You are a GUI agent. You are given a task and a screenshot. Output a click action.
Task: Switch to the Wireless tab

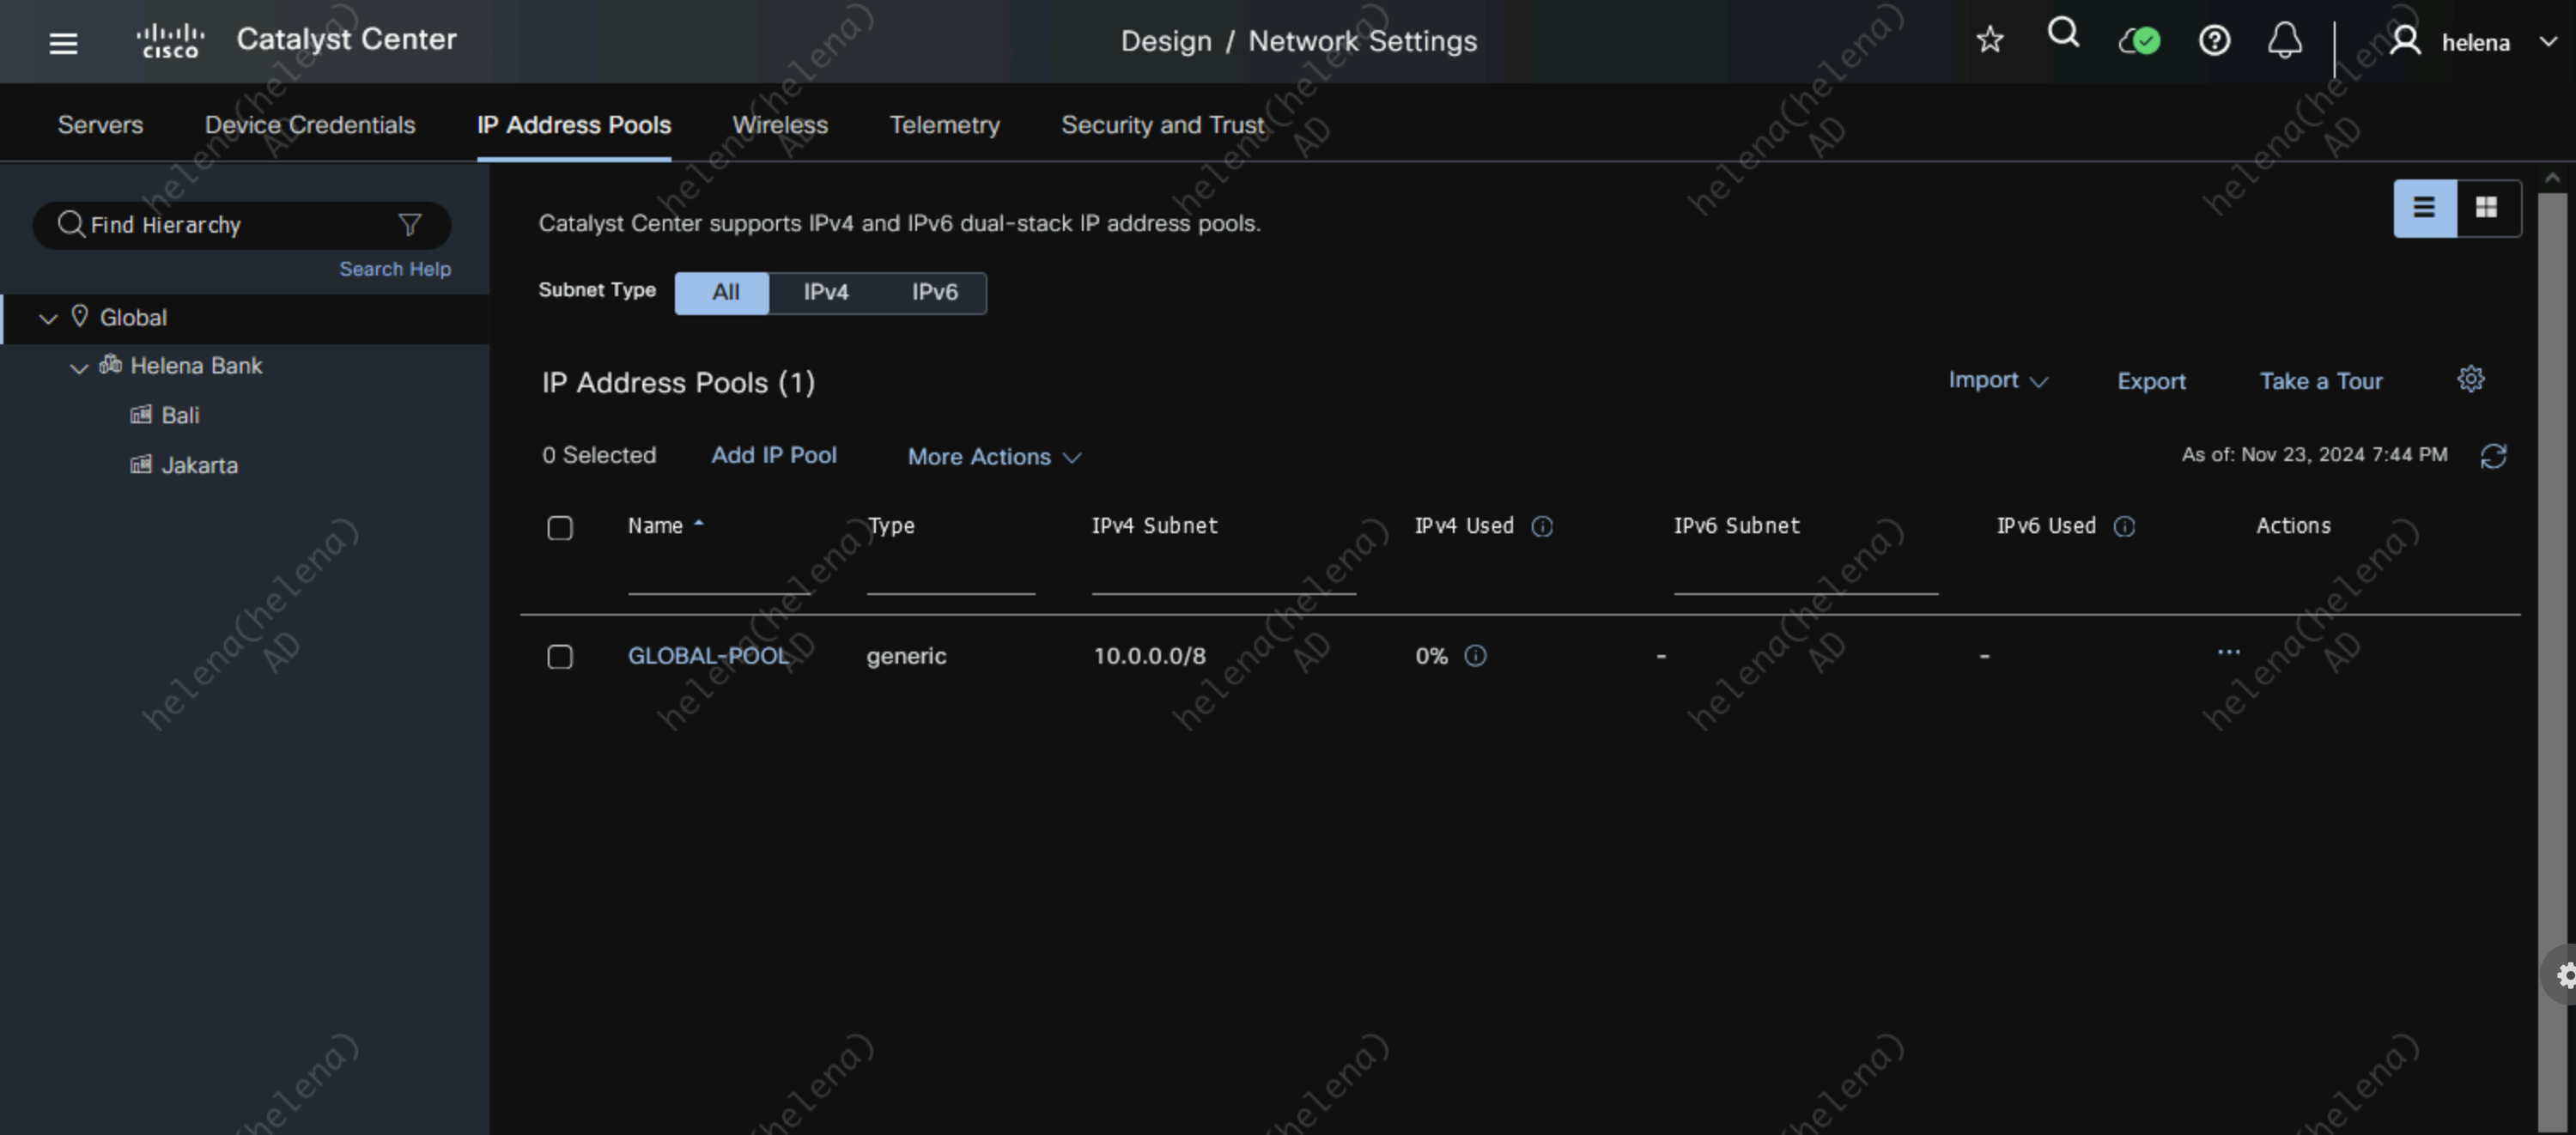[779, 125]
